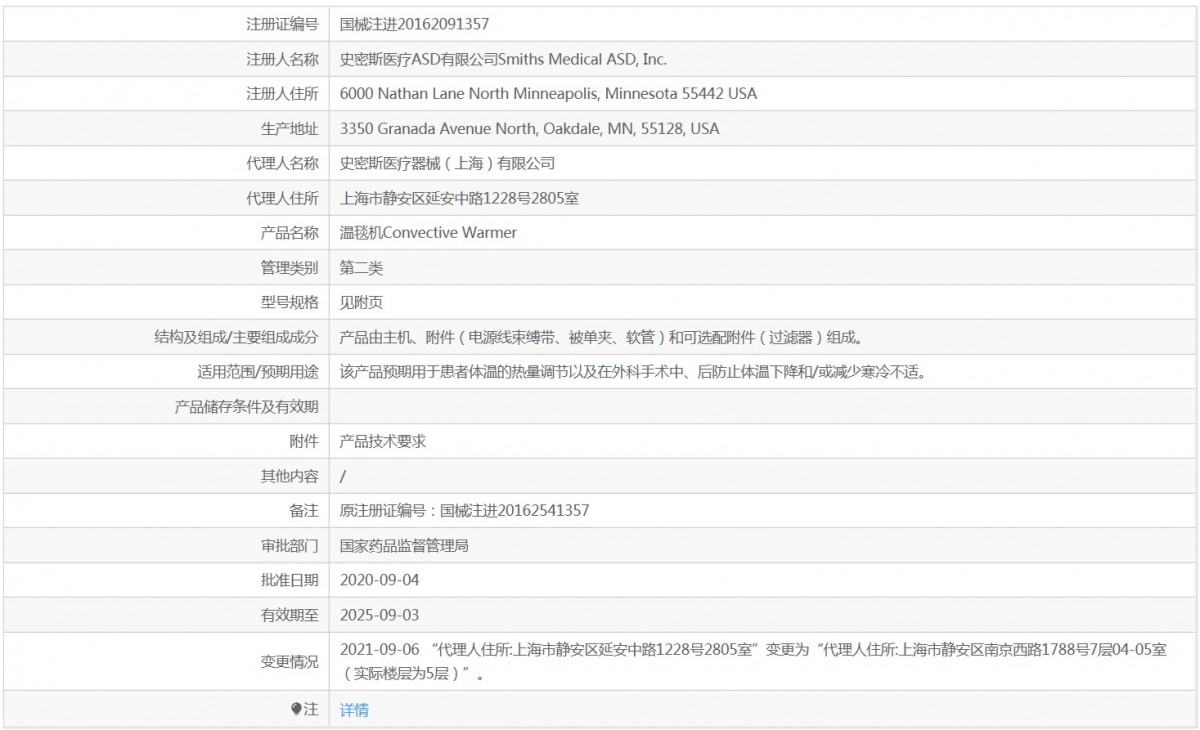This screenshot has height=730, width=1200.
Task: Click the 变更情况 label
Action: coord(289,662)
